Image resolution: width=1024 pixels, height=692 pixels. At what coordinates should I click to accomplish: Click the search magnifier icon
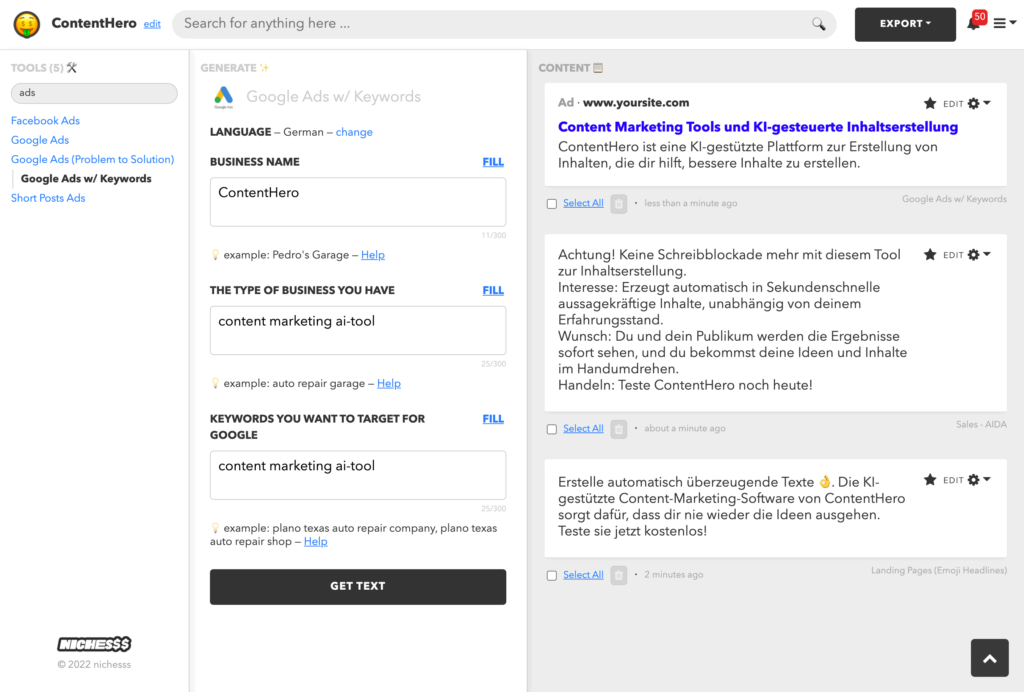818,24
